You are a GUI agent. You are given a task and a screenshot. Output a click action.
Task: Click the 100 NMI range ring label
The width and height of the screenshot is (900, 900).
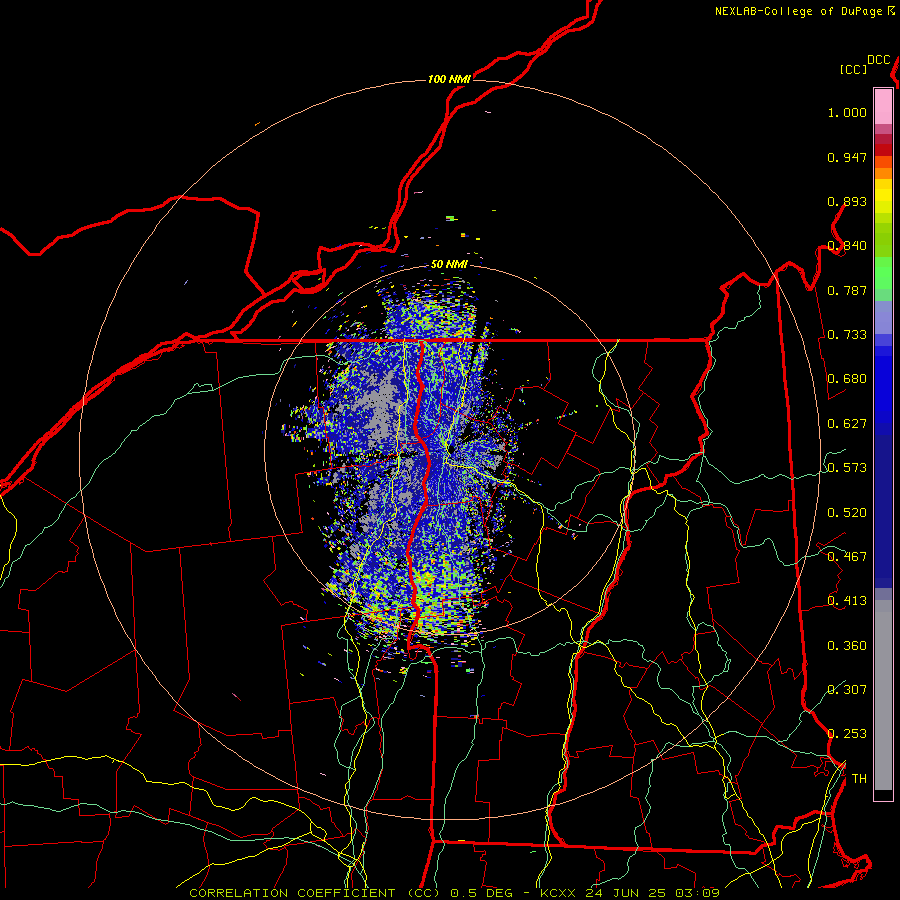click(449, 79)
